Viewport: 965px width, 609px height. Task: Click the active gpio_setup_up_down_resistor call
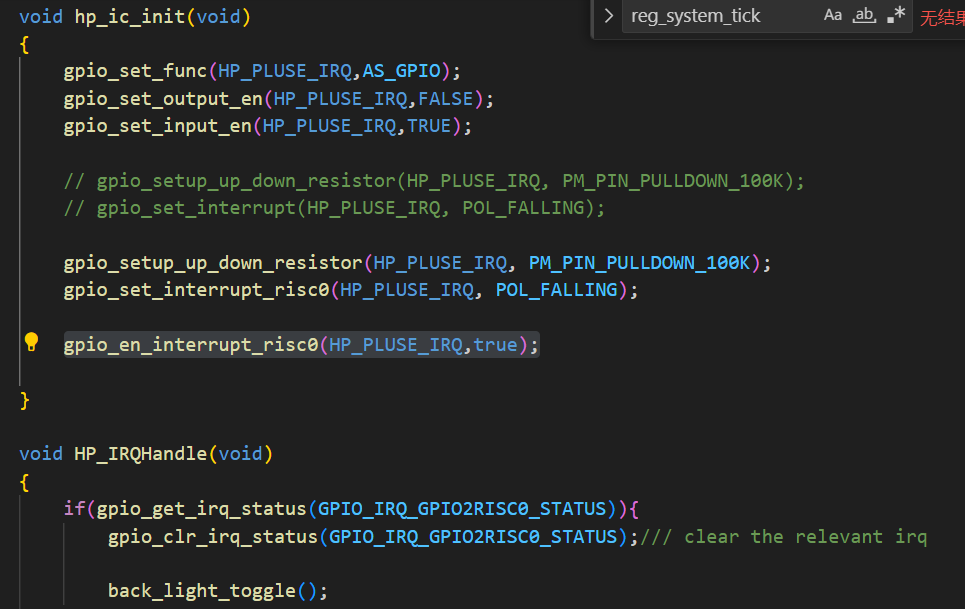213,263
